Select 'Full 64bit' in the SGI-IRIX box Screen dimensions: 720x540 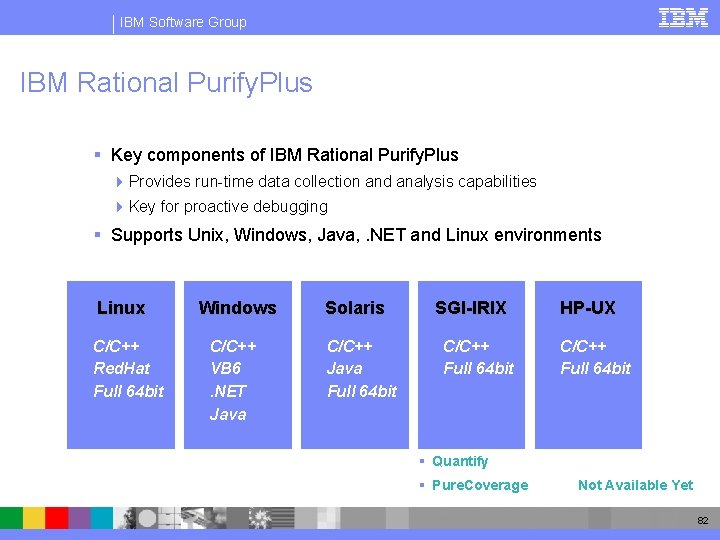(x=478, y=368)
